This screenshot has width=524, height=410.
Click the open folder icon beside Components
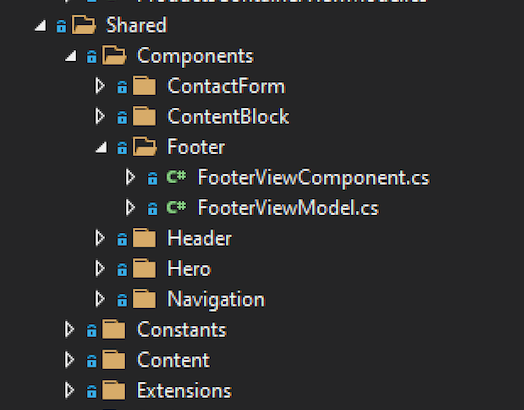click(x=114, y=55)
